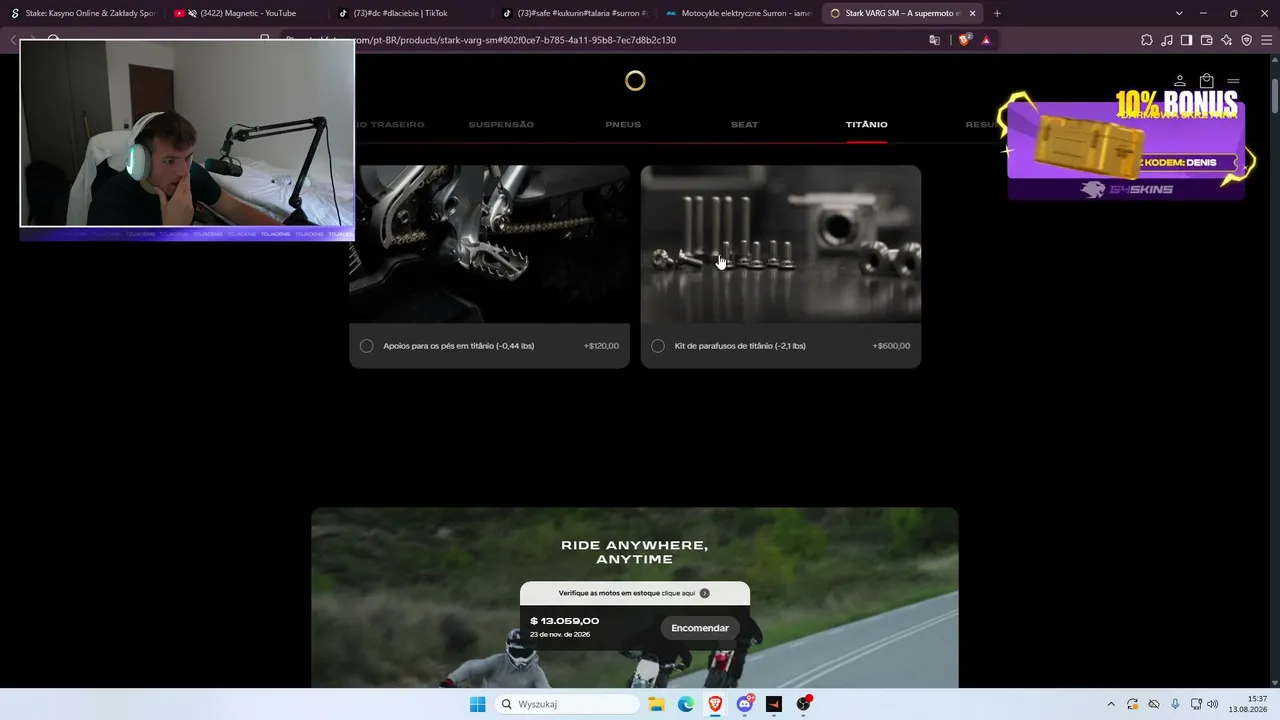
Task: Open the orange-logo app on the taskbar
Action: coord(774,704)
